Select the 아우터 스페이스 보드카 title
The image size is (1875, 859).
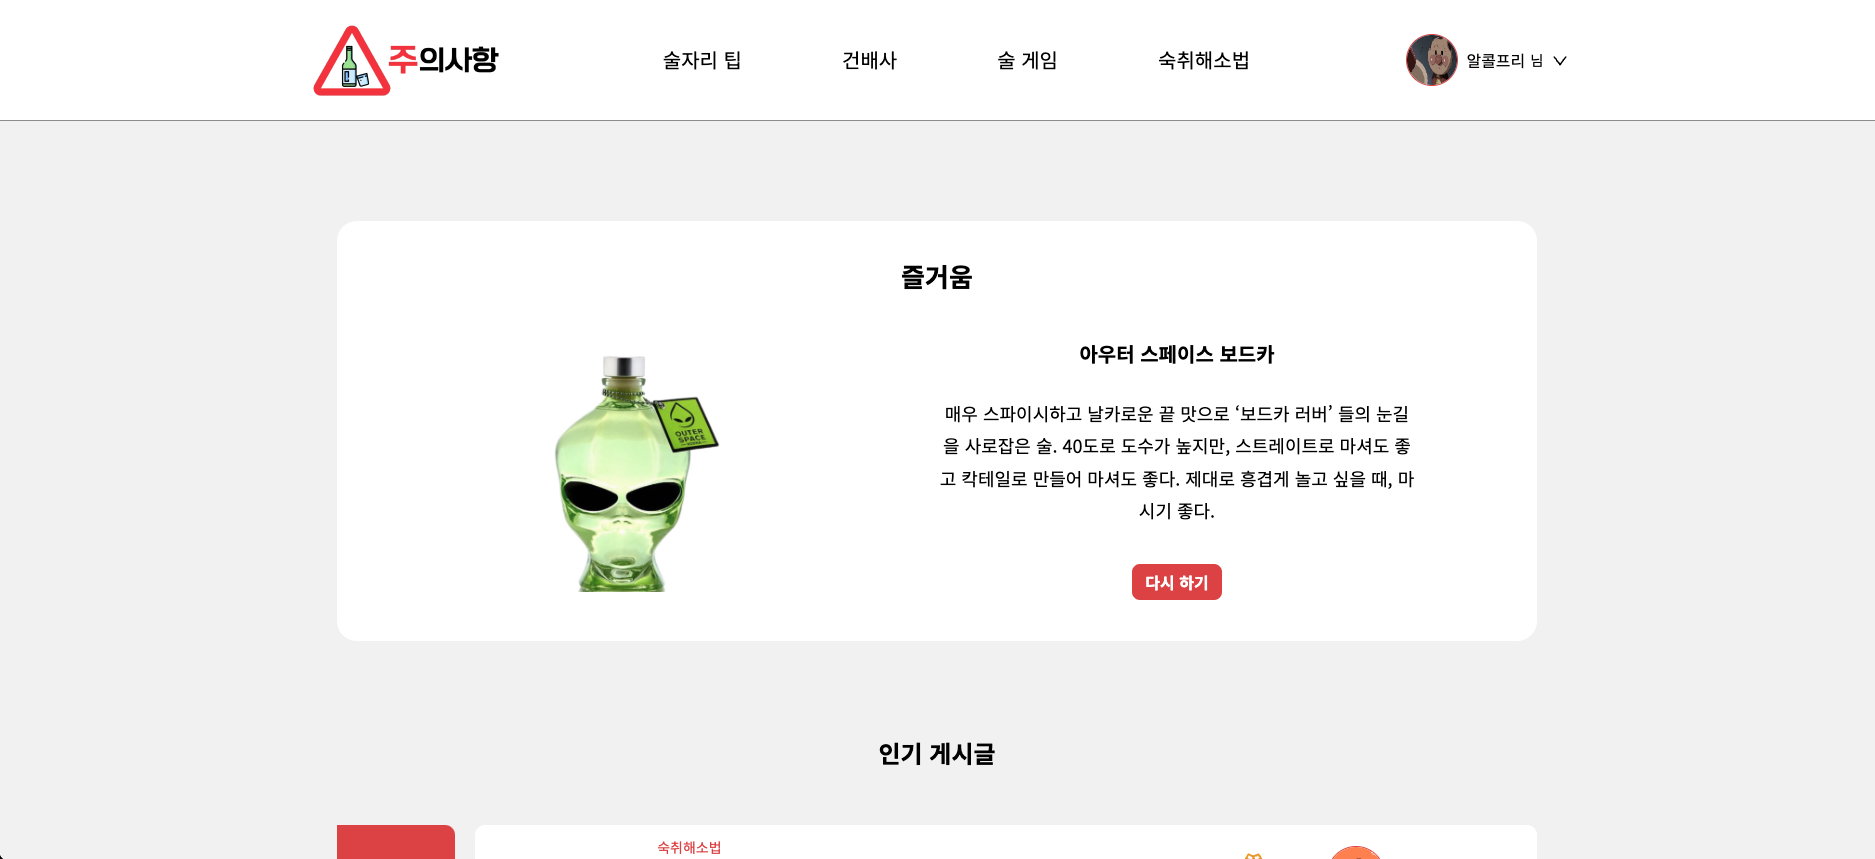pyautogui.click(x=1177, y=354)
